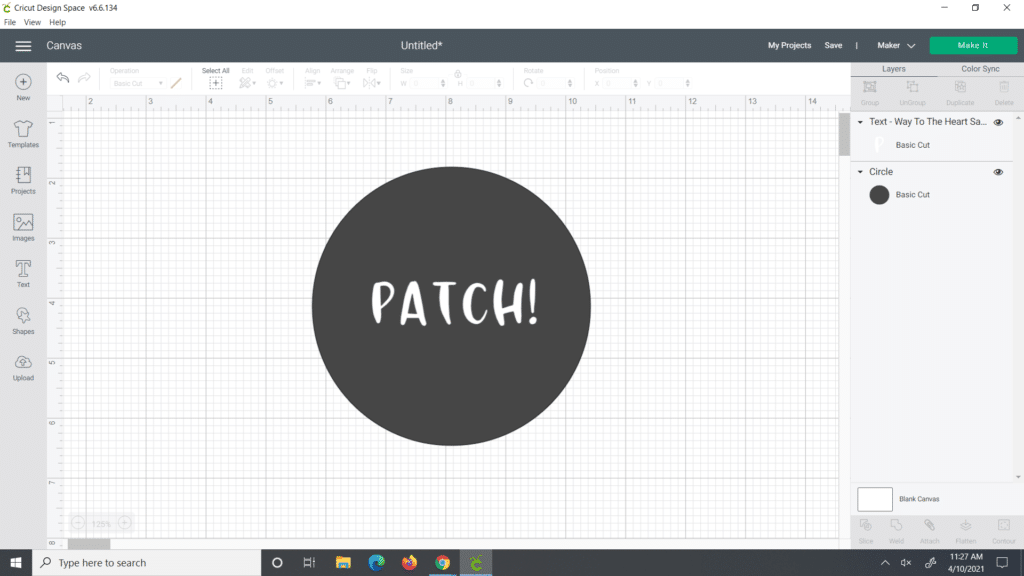The height and width of the screenshot is (576, 1024).
Task: Select the Text layer Basic Cut row
Action: (933, 145)
